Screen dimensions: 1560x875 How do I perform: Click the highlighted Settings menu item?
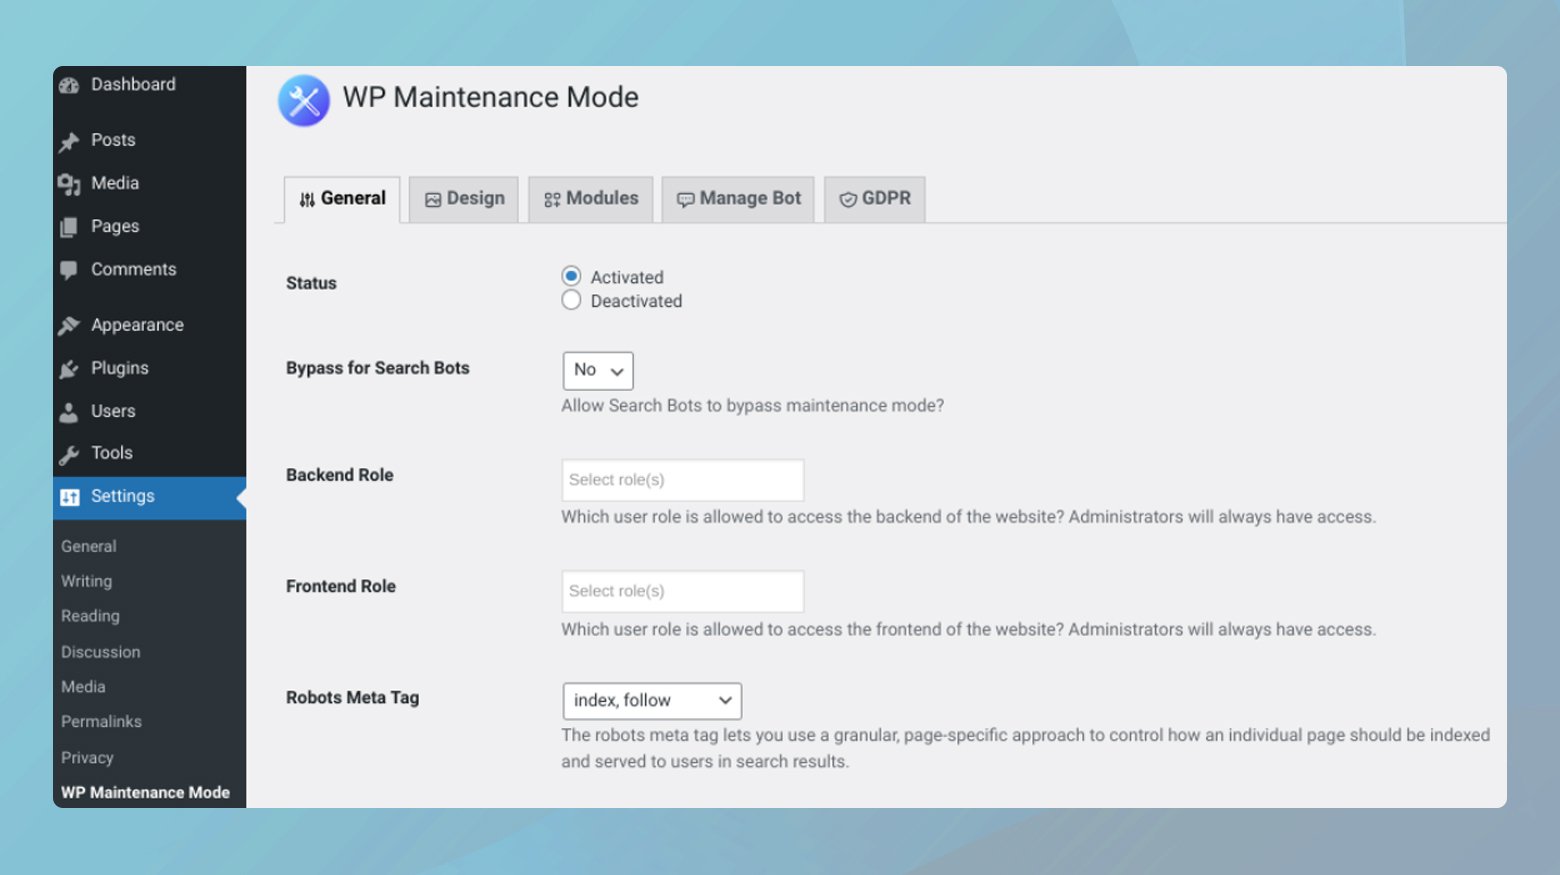click(x=150, y=496)
